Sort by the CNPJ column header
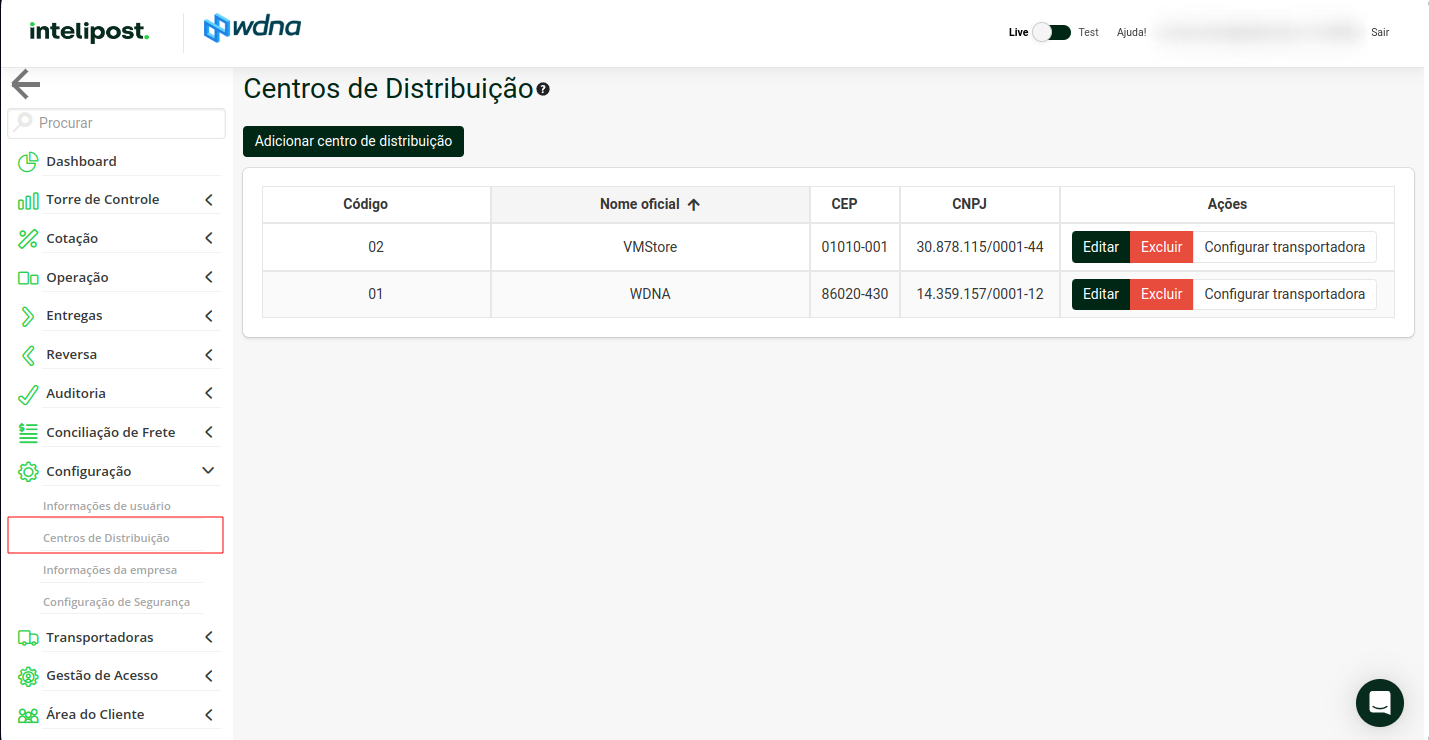The width and height of the screenshot is (1429, 740). [x=980, y=204]
